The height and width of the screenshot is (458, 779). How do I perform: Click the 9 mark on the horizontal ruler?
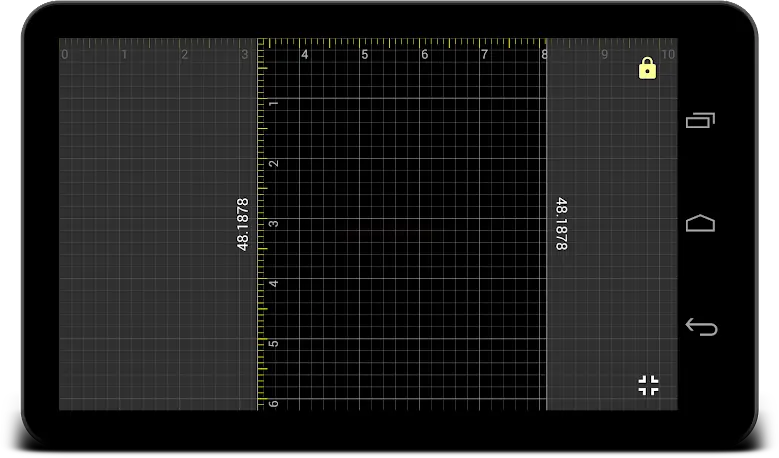click(x=604, y=54)
